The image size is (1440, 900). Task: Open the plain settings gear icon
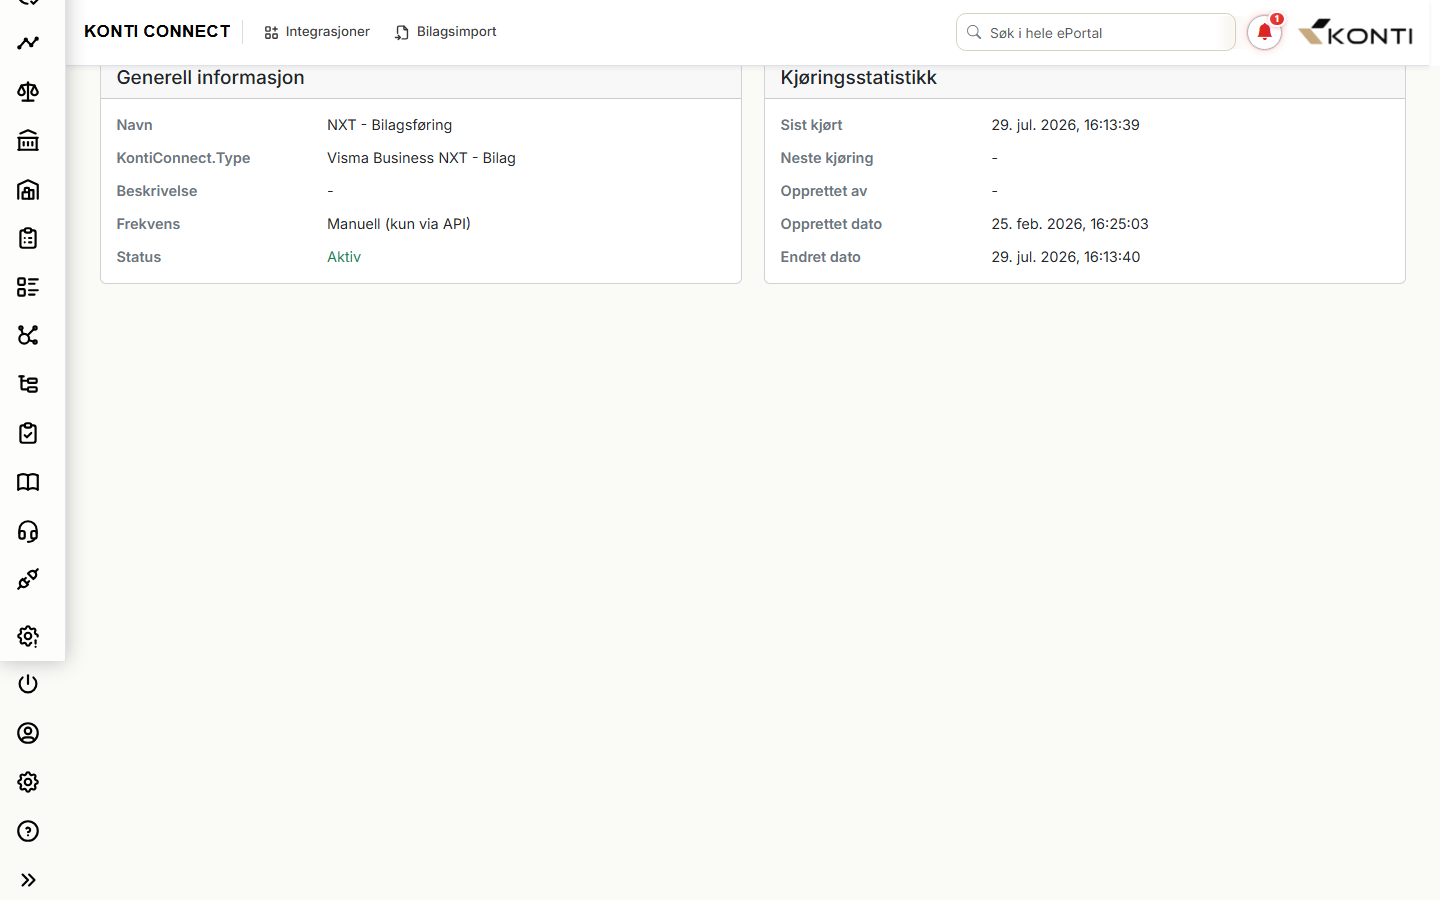28,782
